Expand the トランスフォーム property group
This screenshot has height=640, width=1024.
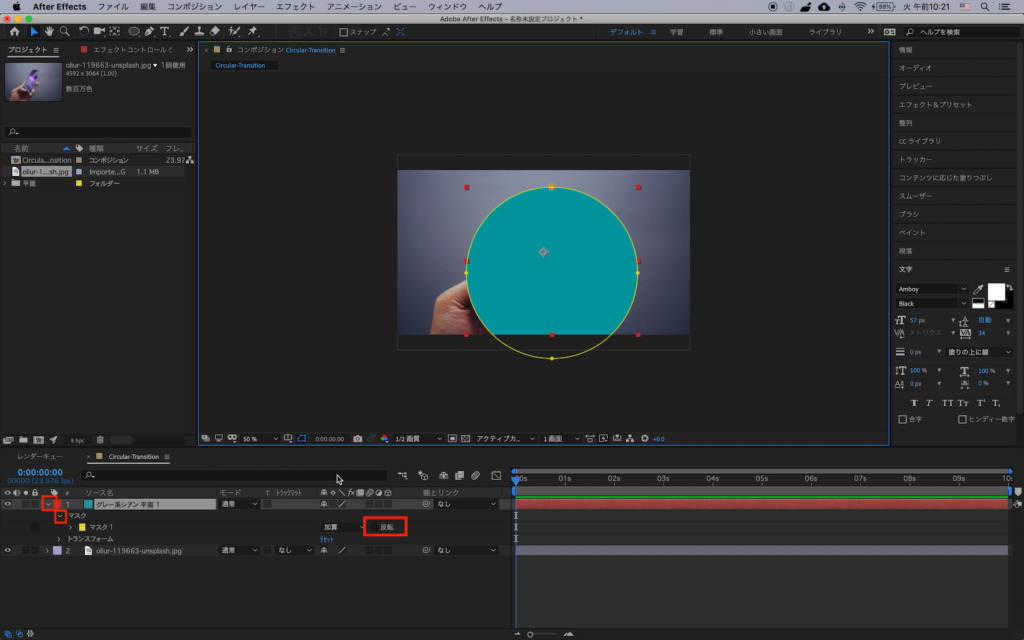pos(59,539)
